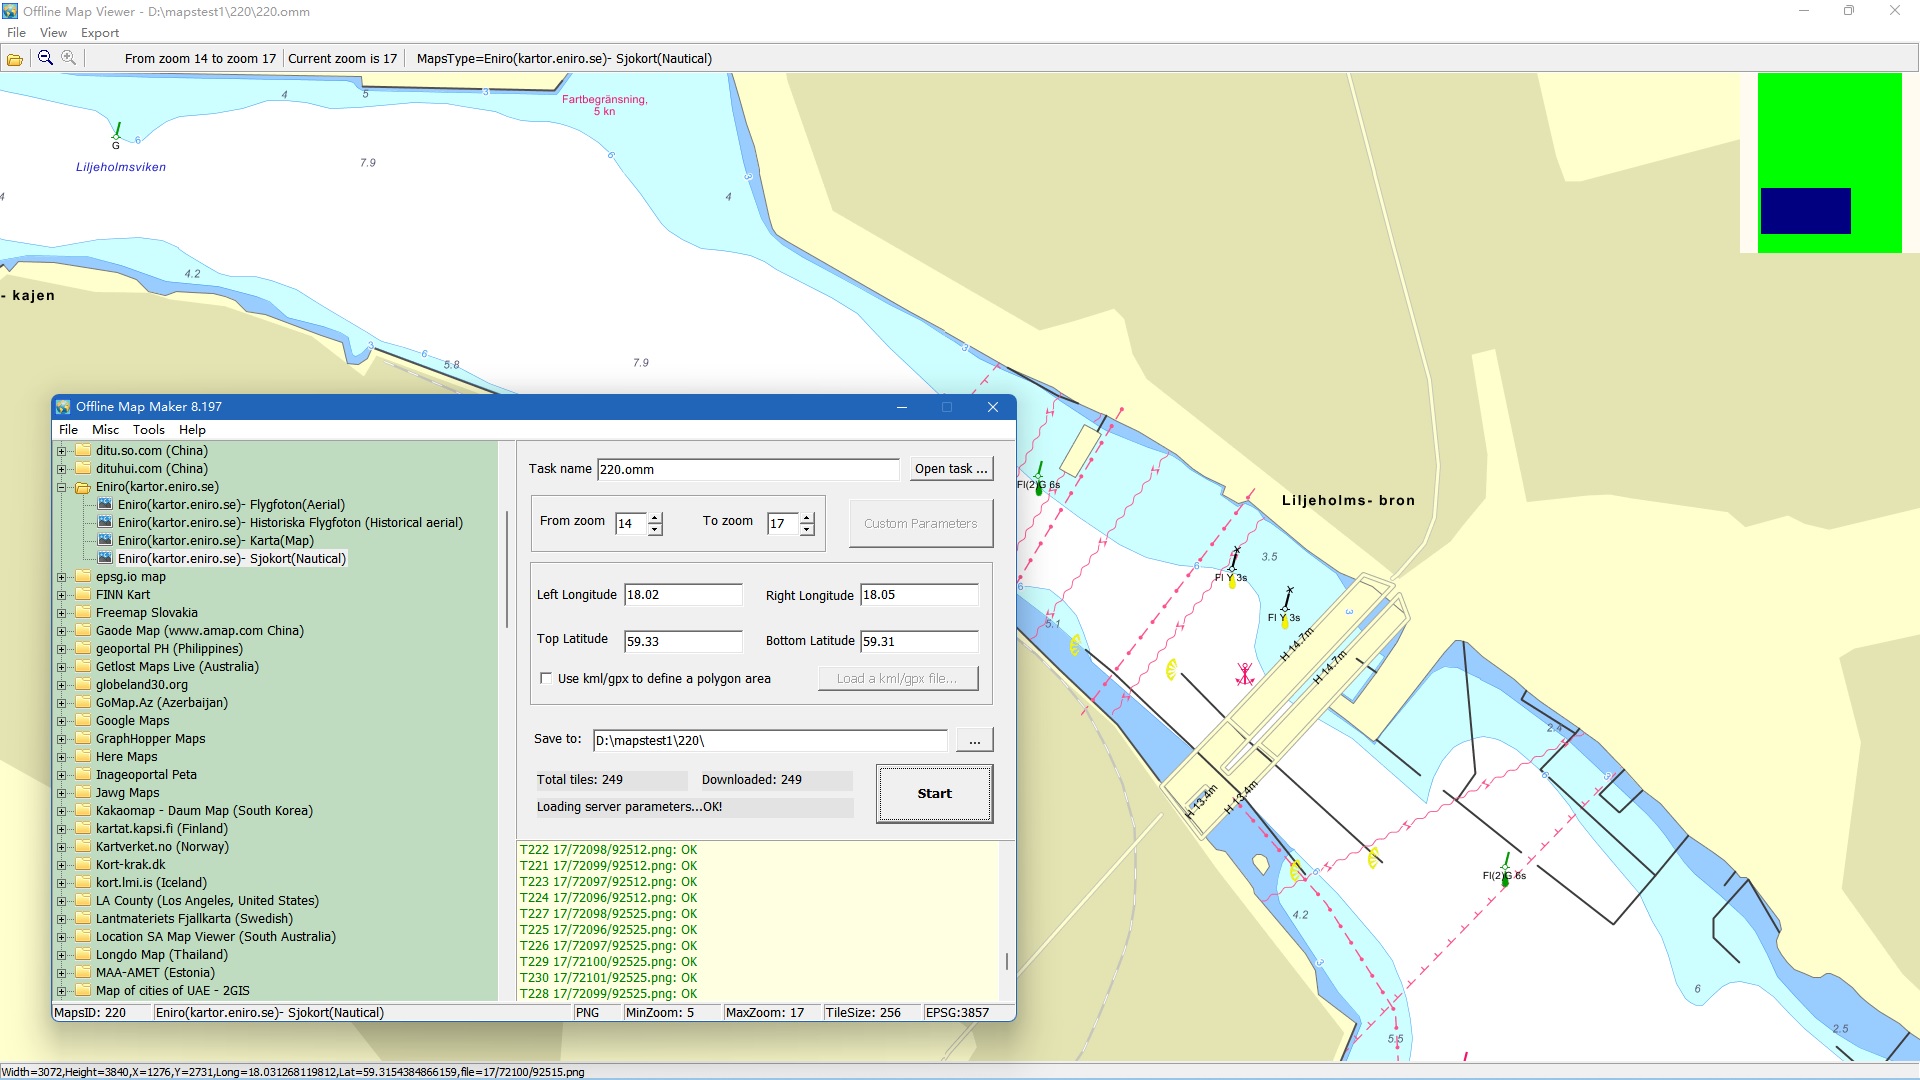The image size is (1920, 1080).
Task: Click the blue rectangle in overview minimap
Action: point(1805,211)
